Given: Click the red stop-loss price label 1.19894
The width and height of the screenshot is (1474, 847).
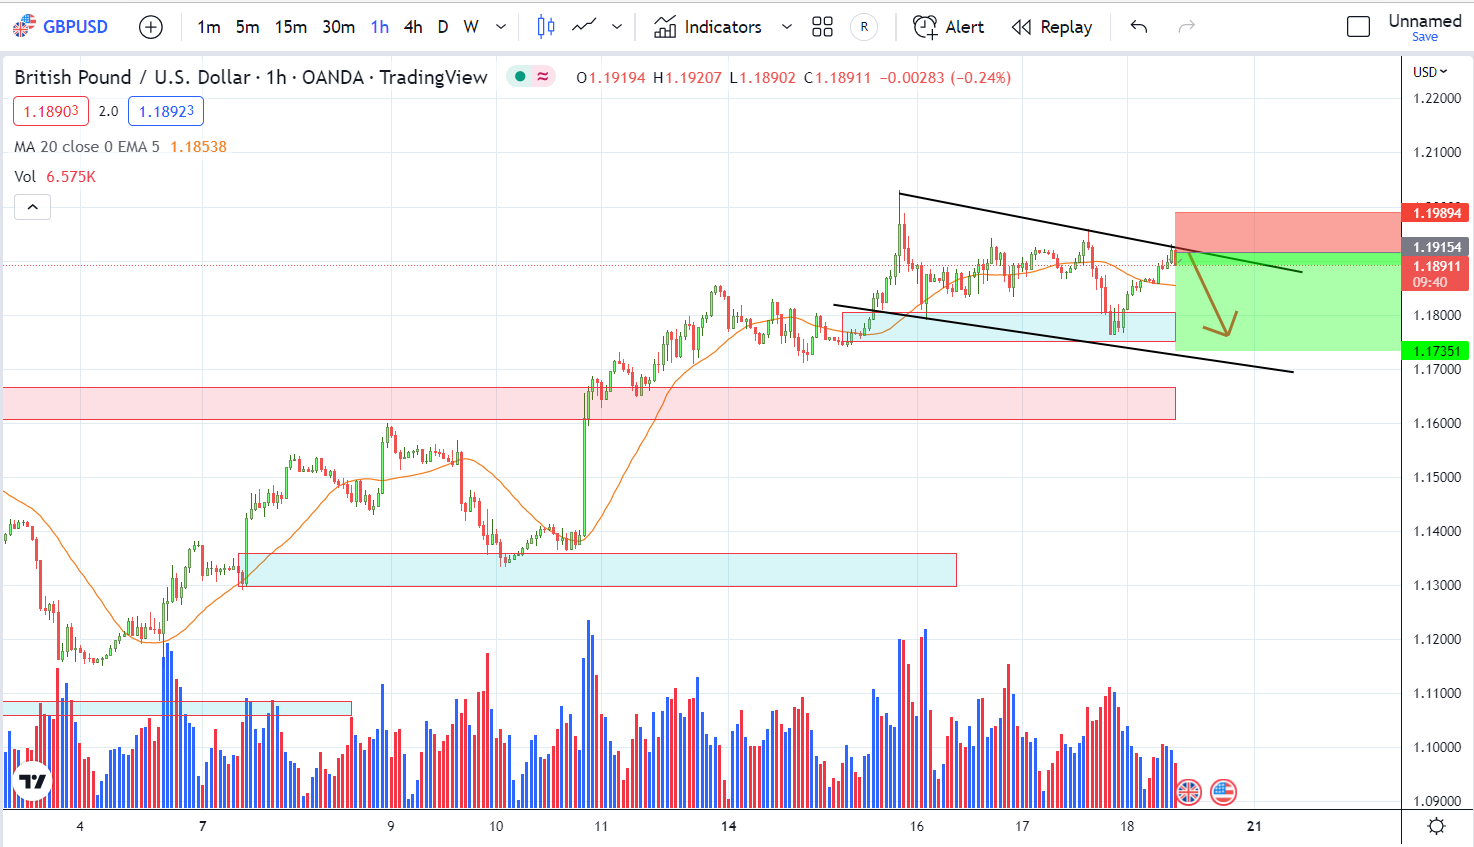Looking at the screenshot, I should (x=1437, y=212).
